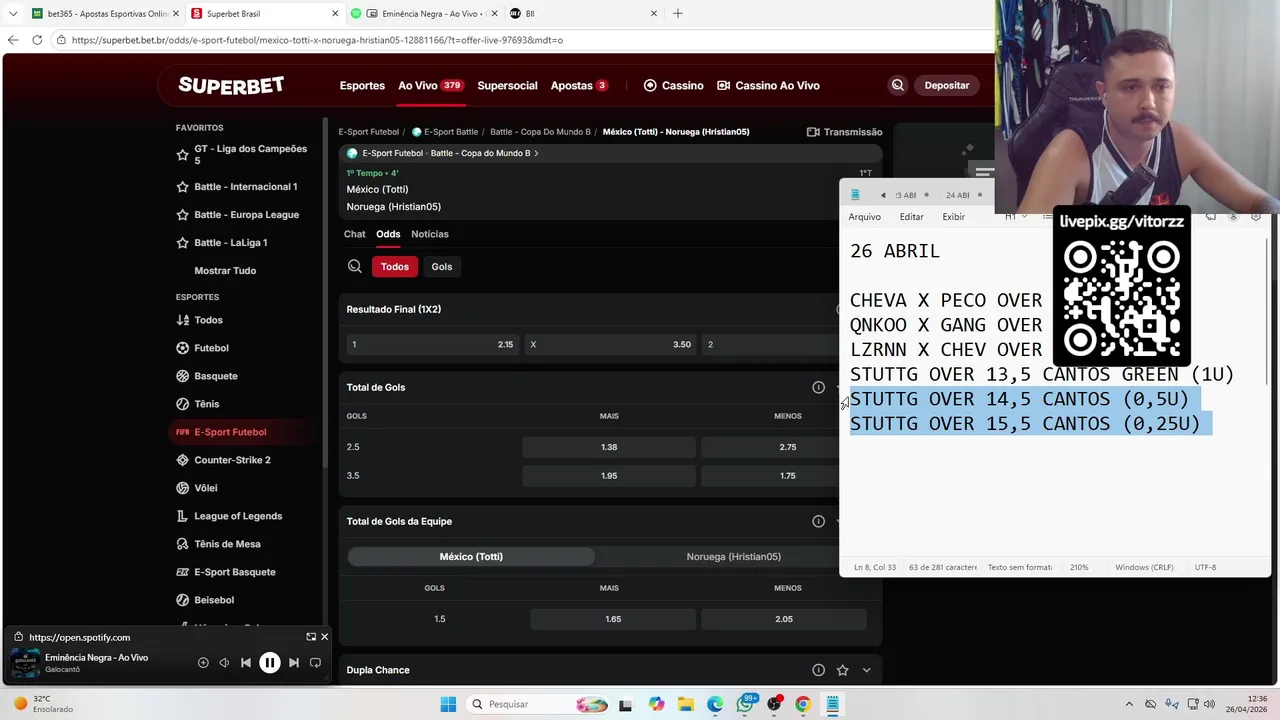The width and height of the screenshot is (1280, 720).
Task: Open Arquivo menu in Notepad
Action: coord(865,217)
